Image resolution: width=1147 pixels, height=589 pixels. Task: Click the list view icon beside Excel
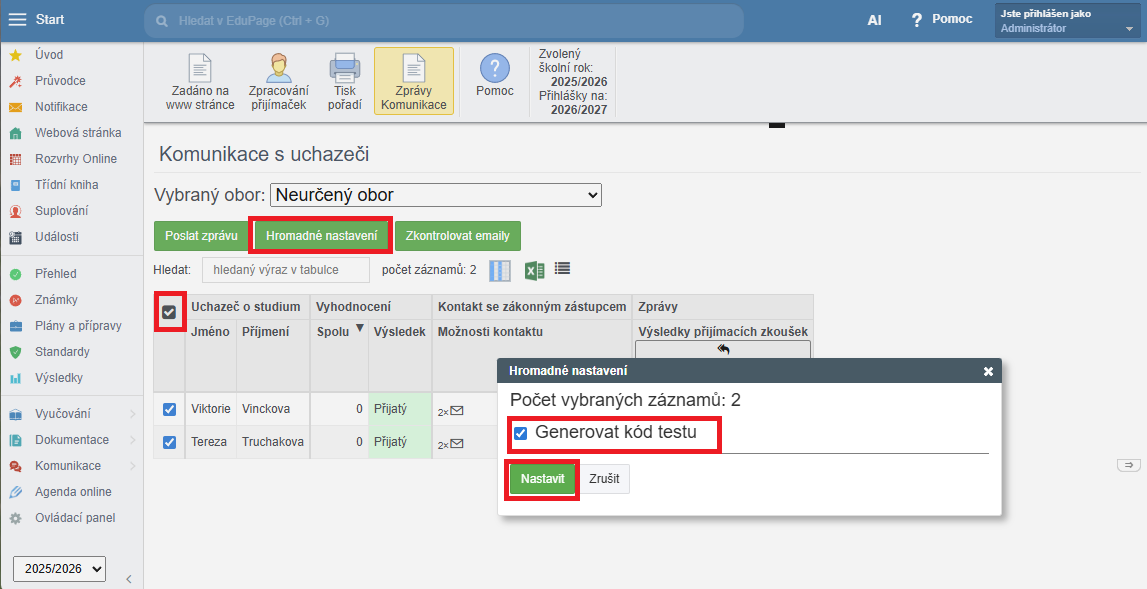tap(562, 269)
